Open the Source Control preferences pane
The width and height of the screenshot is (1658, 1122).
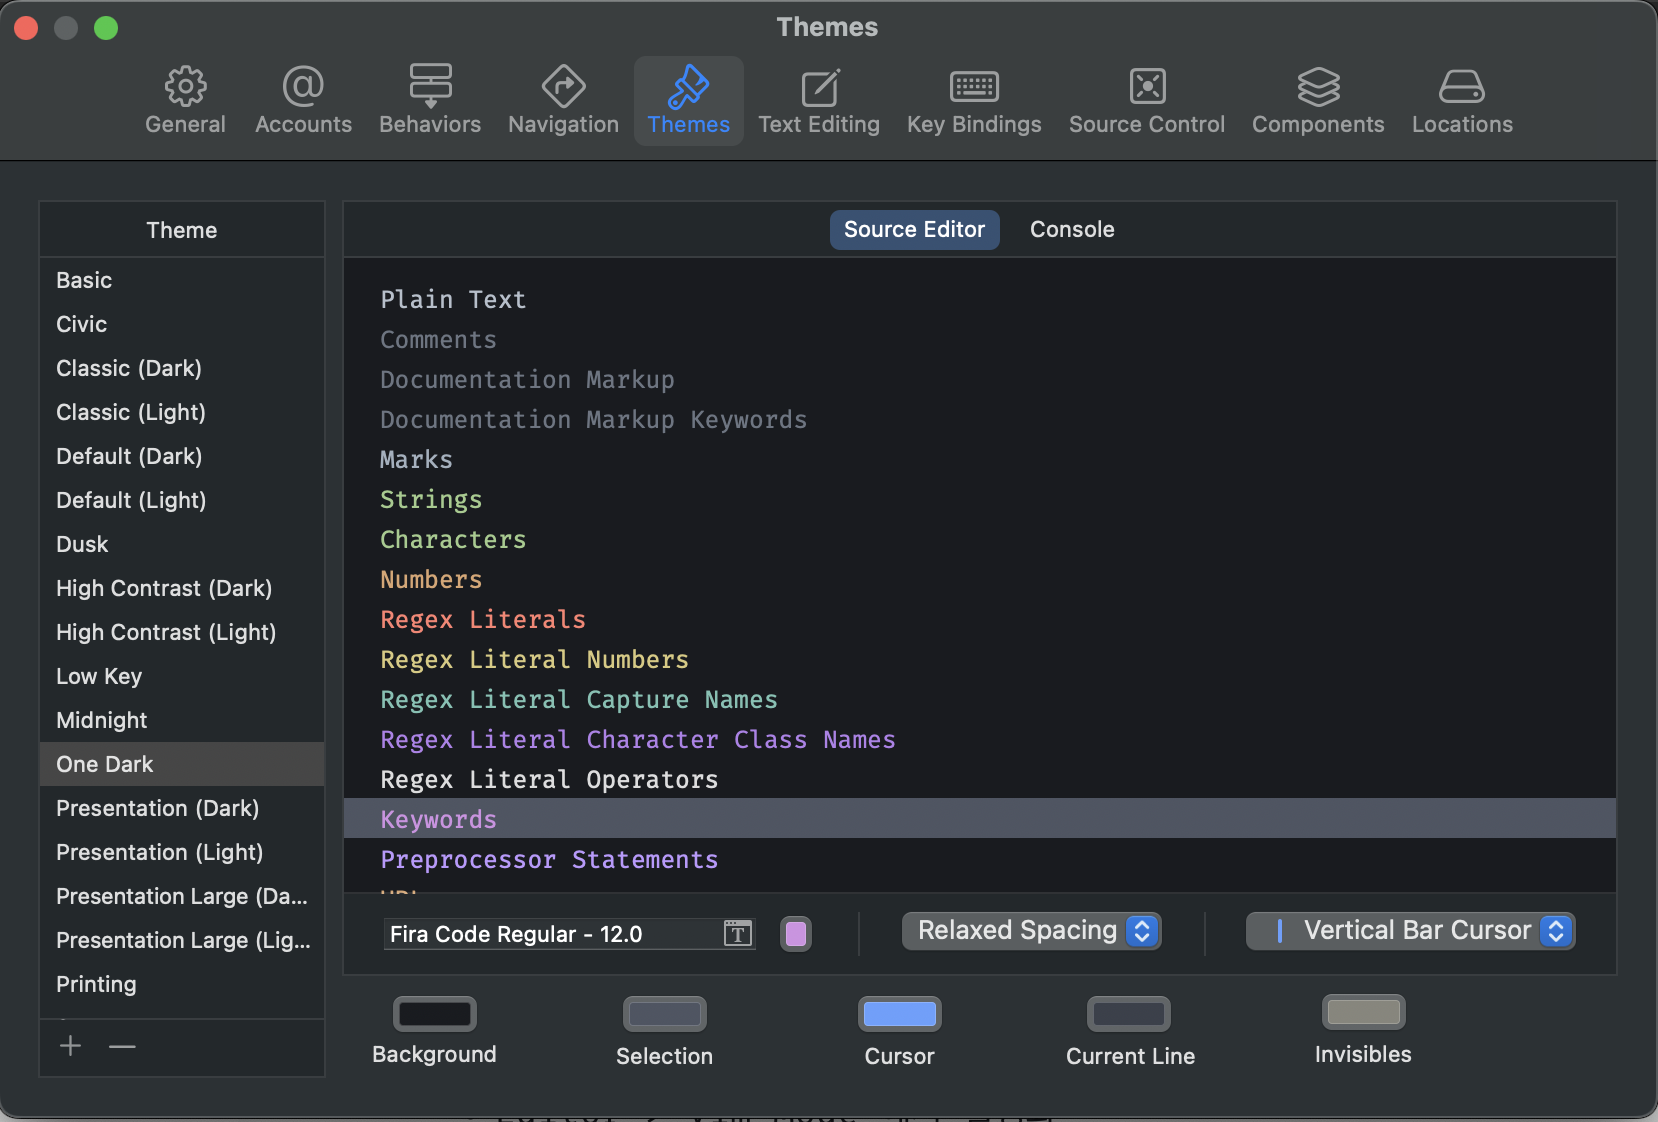point(1147,100)
